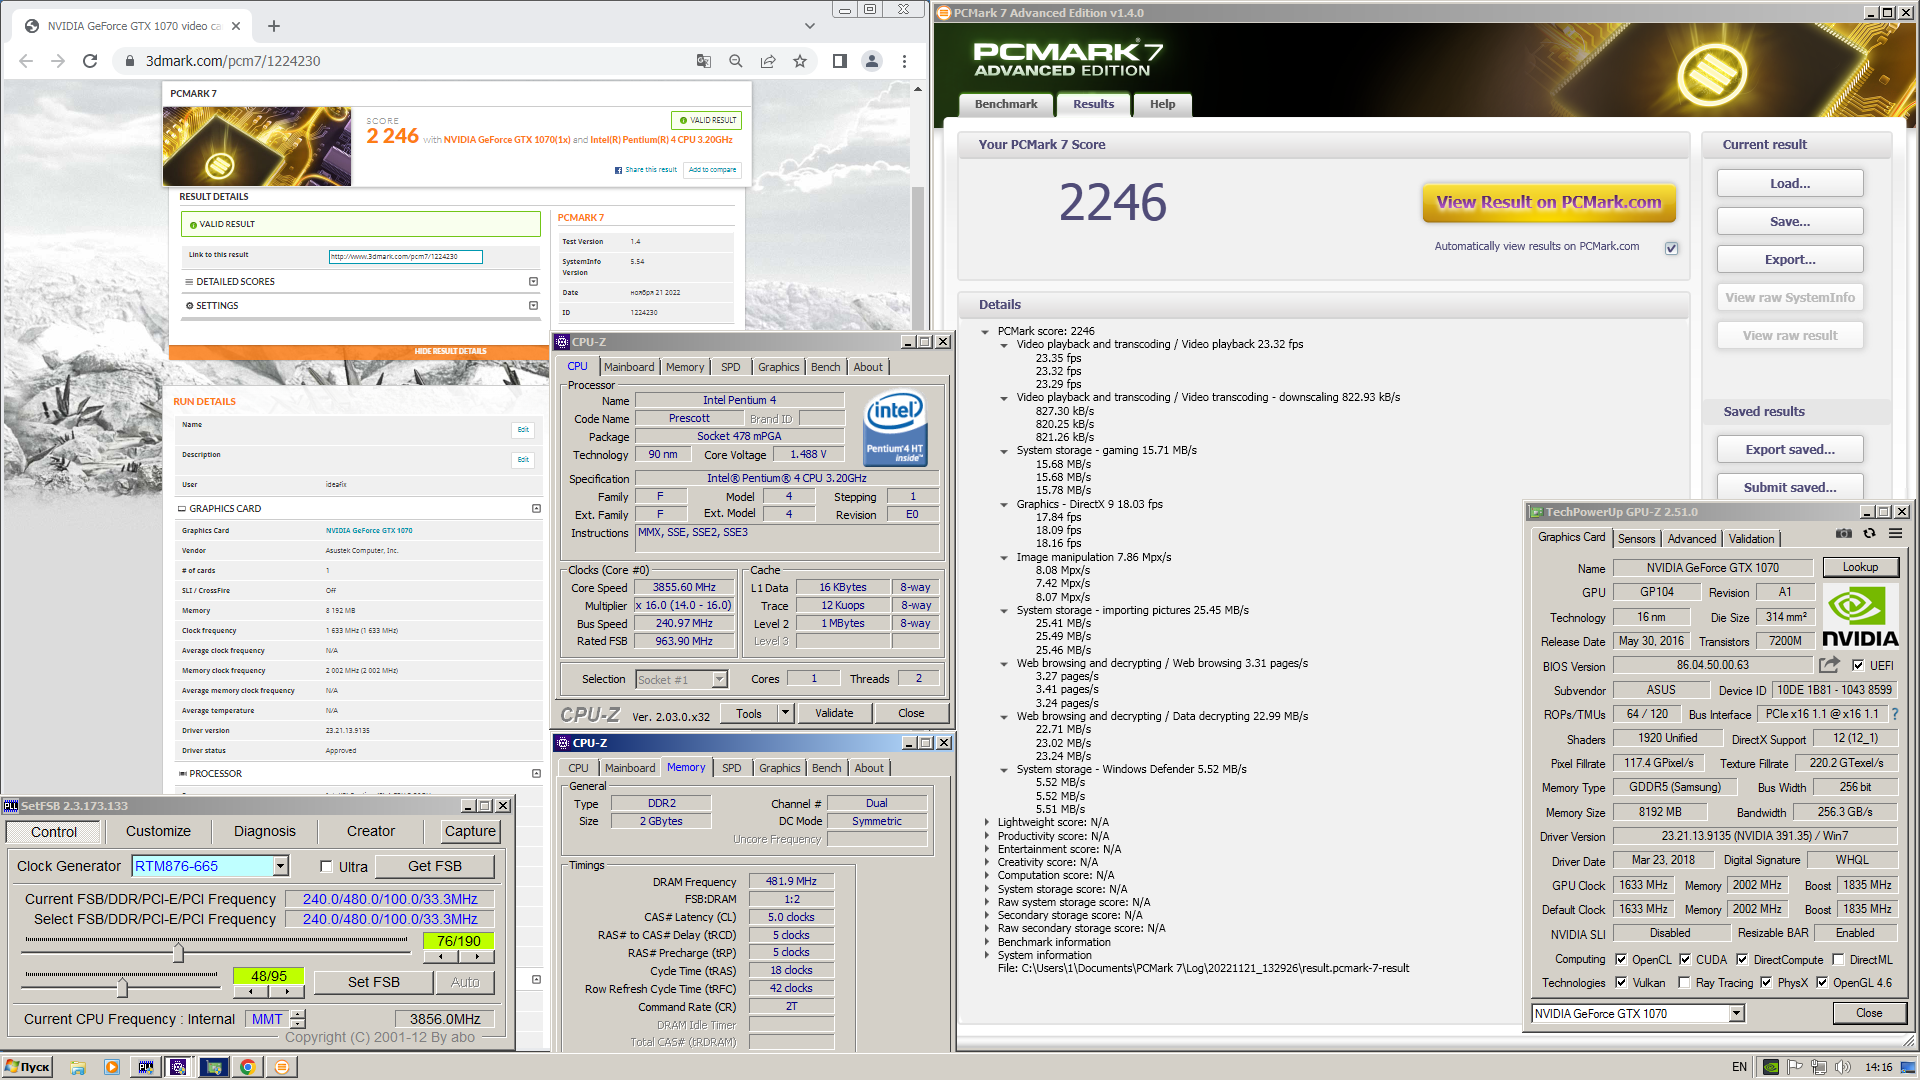Click the Export... button in PCMark 7
Viewport: 1920px width, 1080px height.
1790,260
